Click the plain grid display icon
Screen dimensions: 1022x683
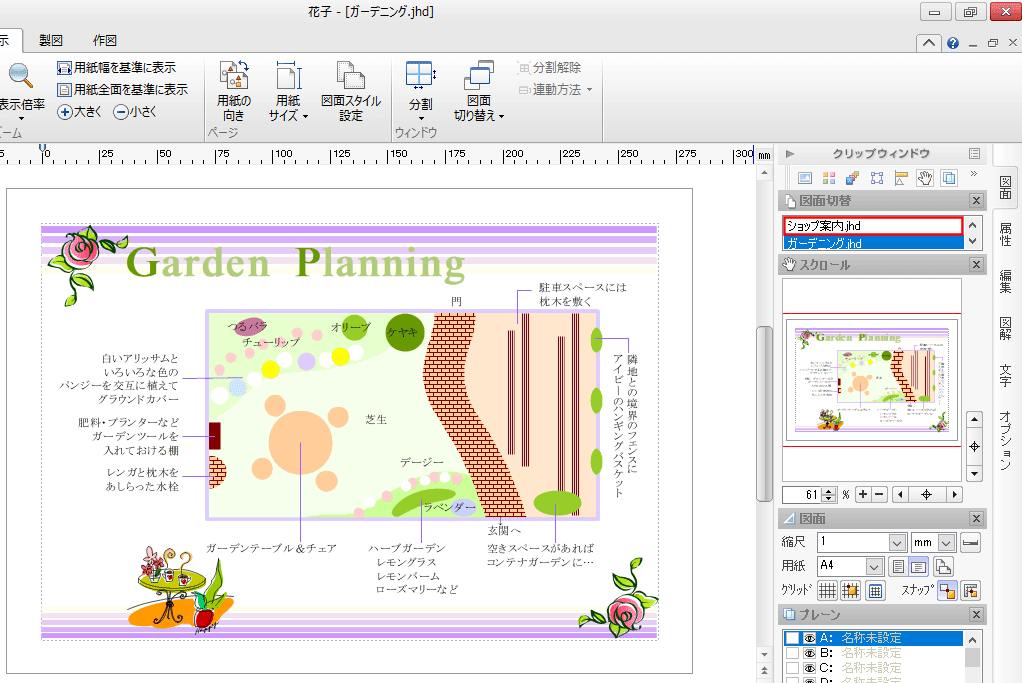pos(827,590)
